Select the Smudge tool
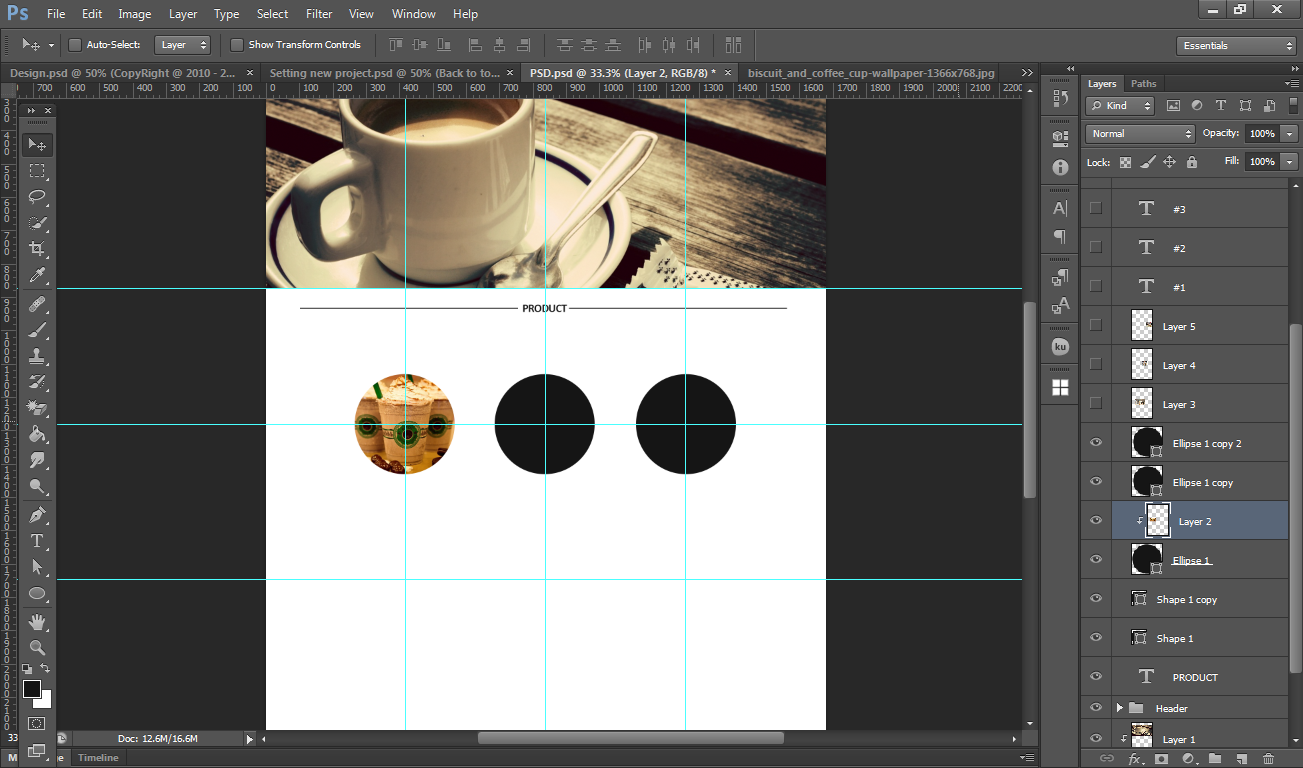The height and width of the screenshot is (768, 1303). click(x=37, y=460)
